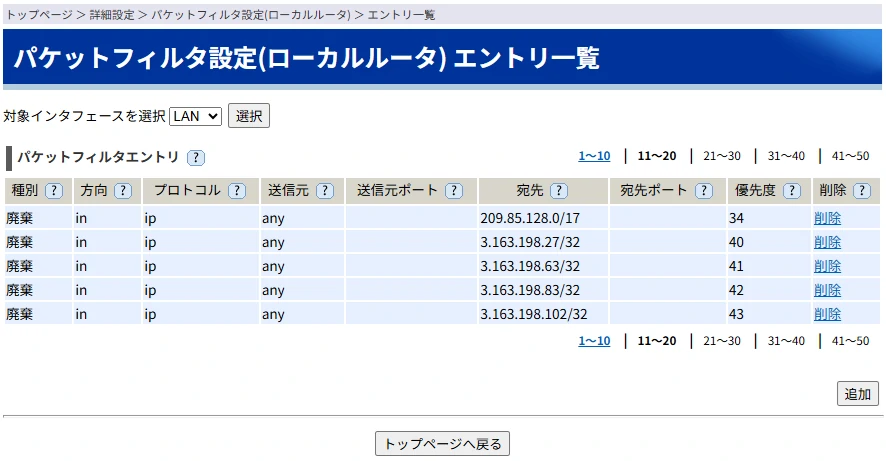
Task: Delete the 3.163.198.83/32 entry
Action: tap(827, 290)
